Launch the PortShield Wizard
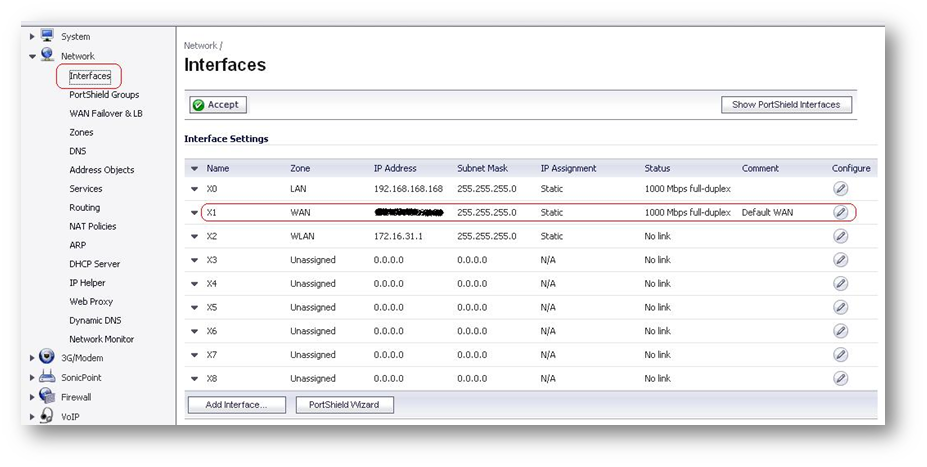This screenshot has height=467, width=927. coord(344,405)
